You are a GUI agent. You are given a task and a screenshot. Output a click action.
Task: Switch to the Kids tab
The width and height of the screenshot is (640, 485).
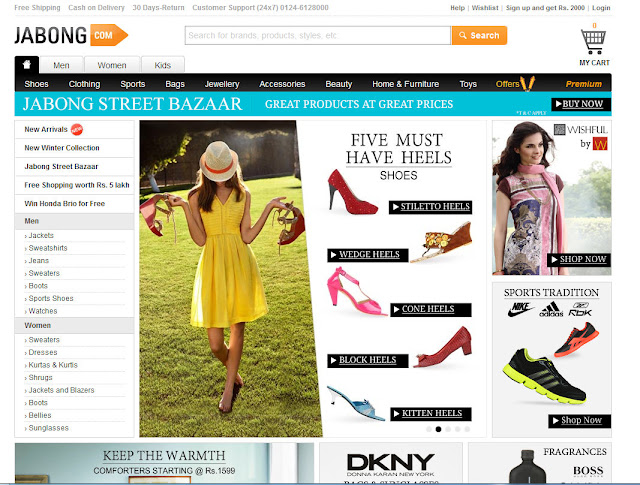162,65
